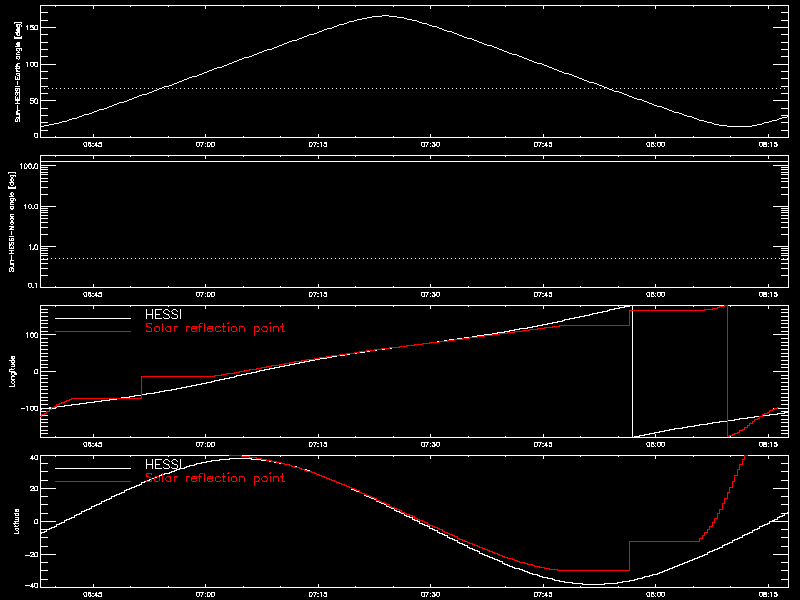Click HESSI legend label in Latitude panel
800x600 pixels.
point(163,464)
